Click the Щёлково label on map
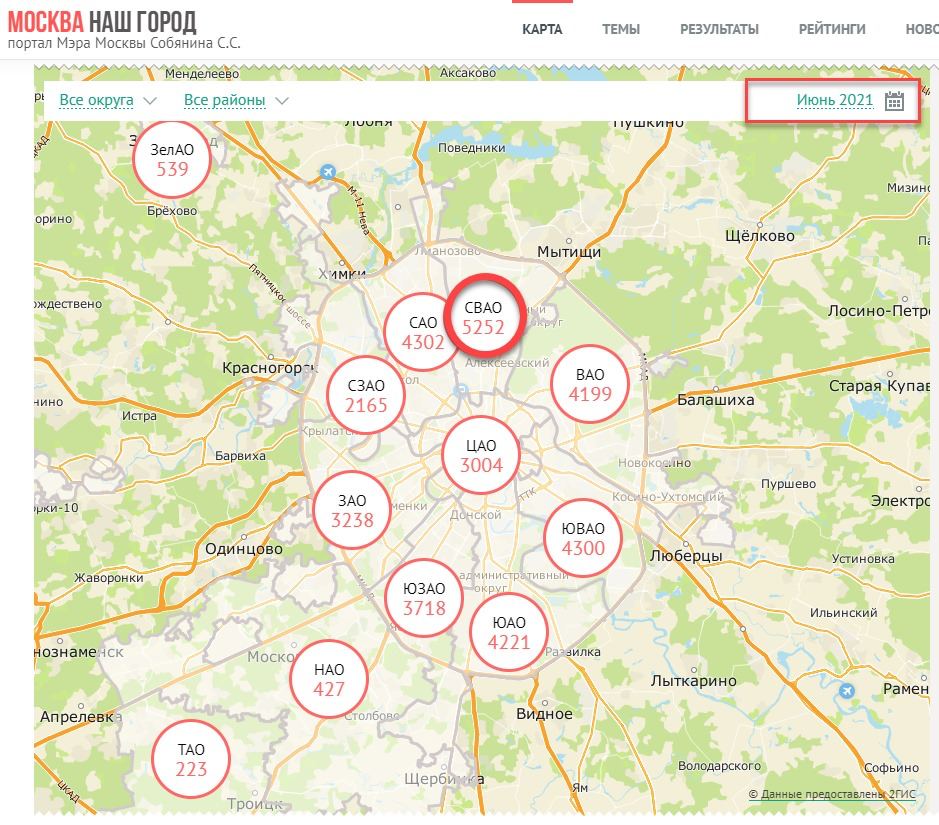The height and width of the screenshot is (825, 939). click(760, 236)
